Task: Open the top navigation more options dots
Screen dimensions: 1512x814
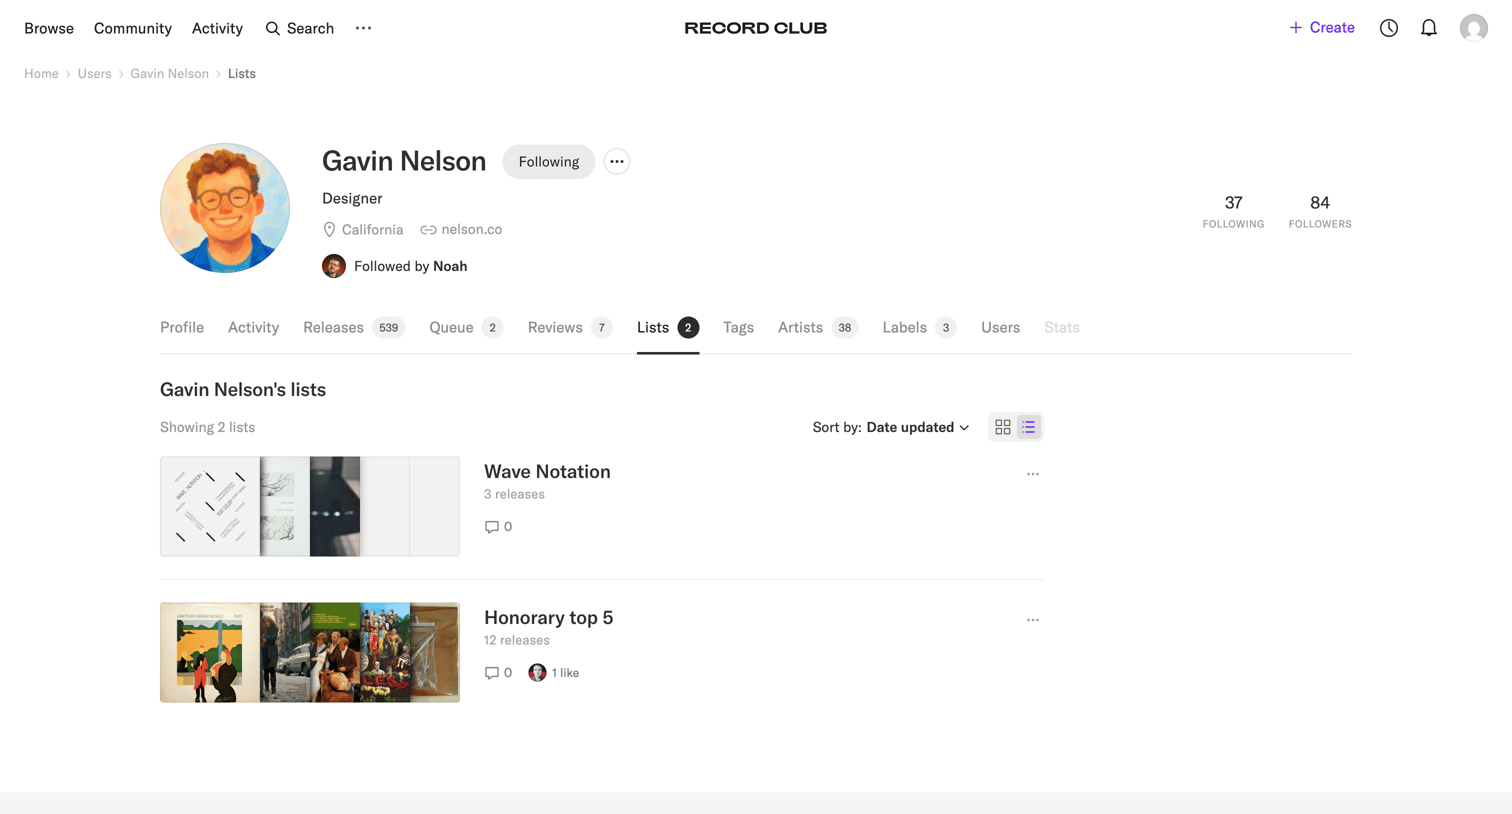Action: (x=363, y=28)
